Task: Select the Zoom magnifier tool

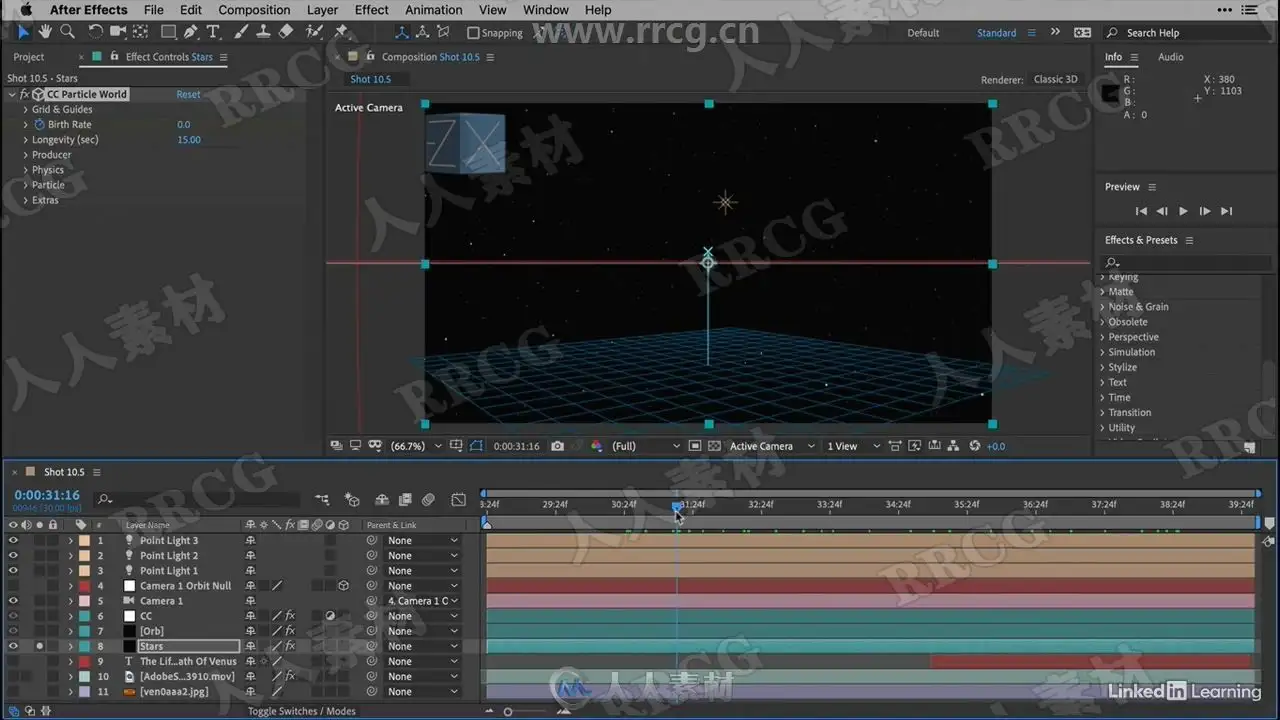Action: pyautogui.click(x=67, y=32)
